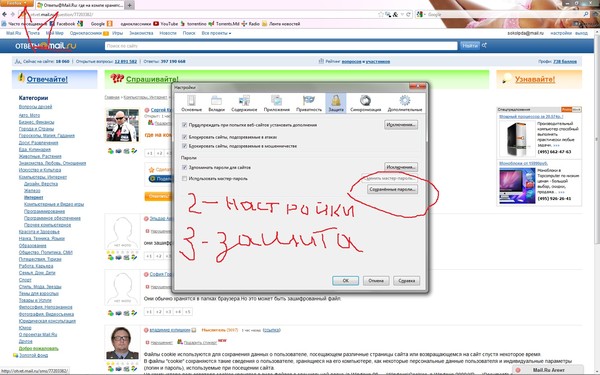Open the настройки link in page header
Screen dimensions: 600x375
[561, 33]
